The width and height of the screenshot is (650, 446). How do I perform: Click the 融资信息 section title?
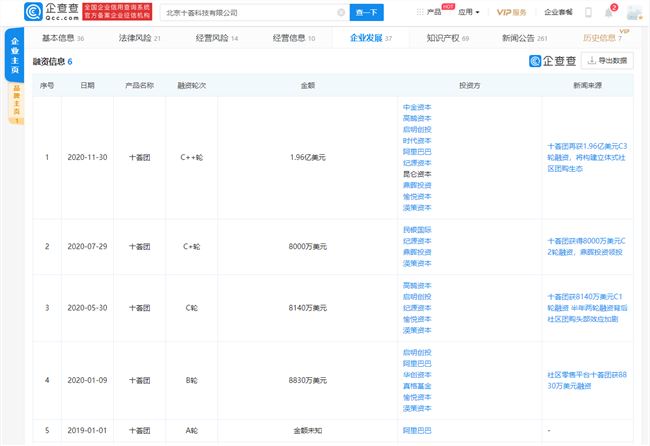48,61
